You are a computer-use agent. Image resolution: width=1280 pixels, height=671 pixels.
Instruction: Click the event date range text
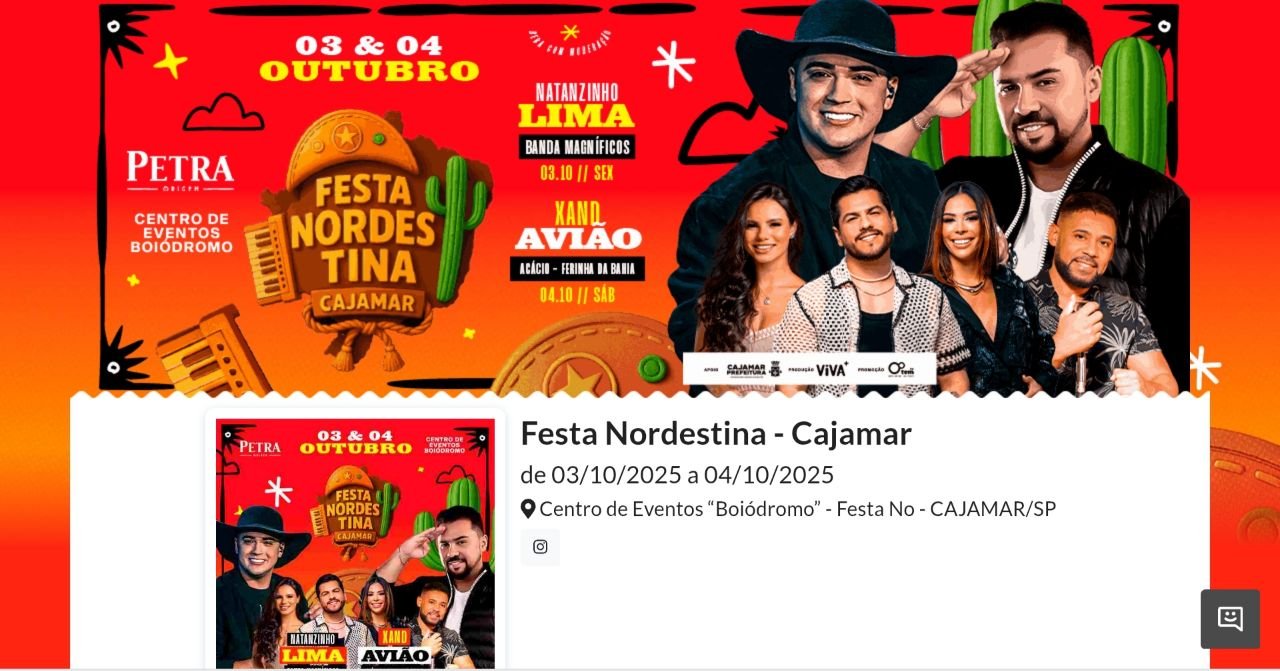click(677, 475)
